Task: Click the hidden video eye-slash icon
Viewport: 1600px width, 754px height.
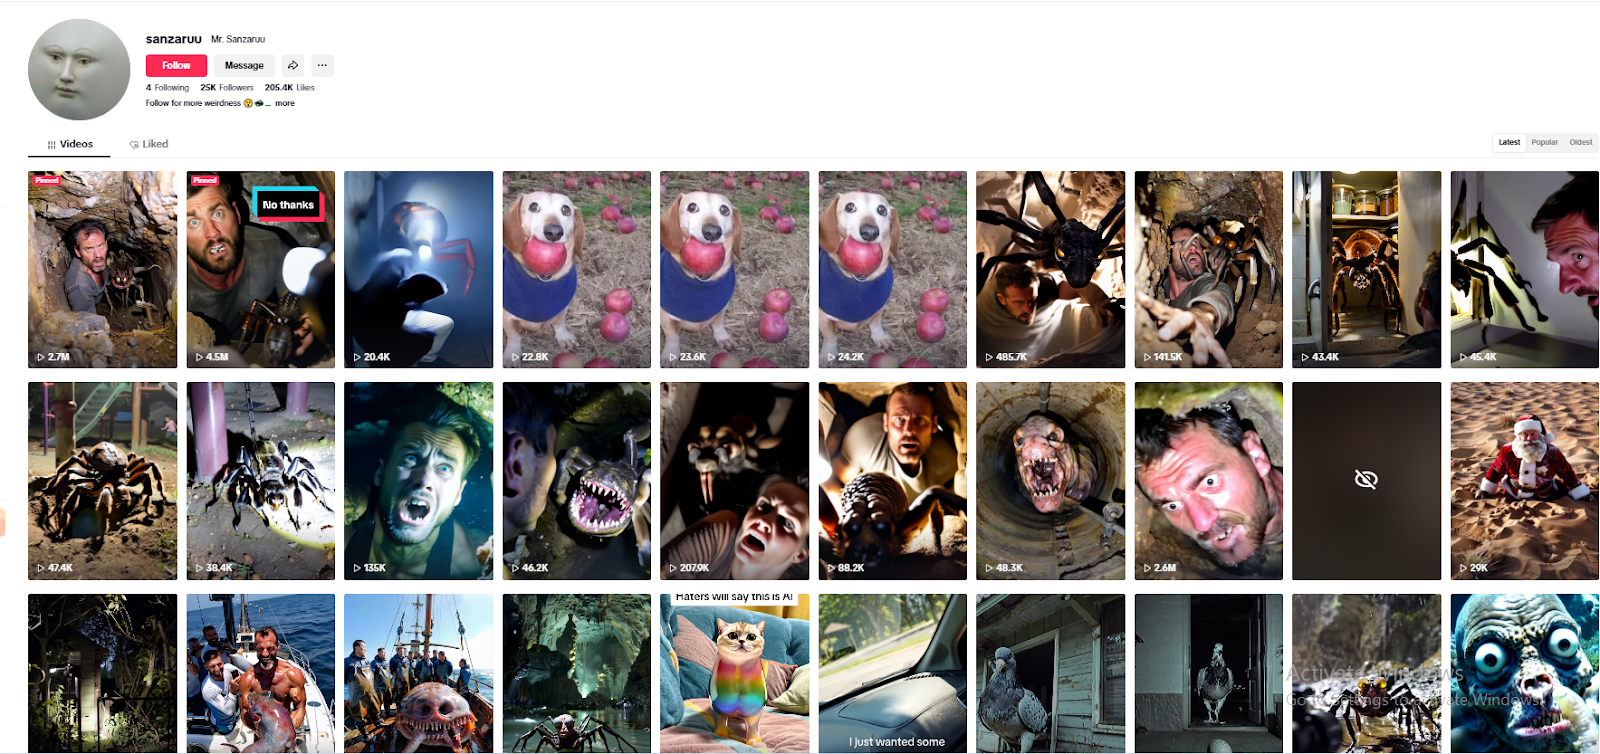Action: coord(1366,480)
